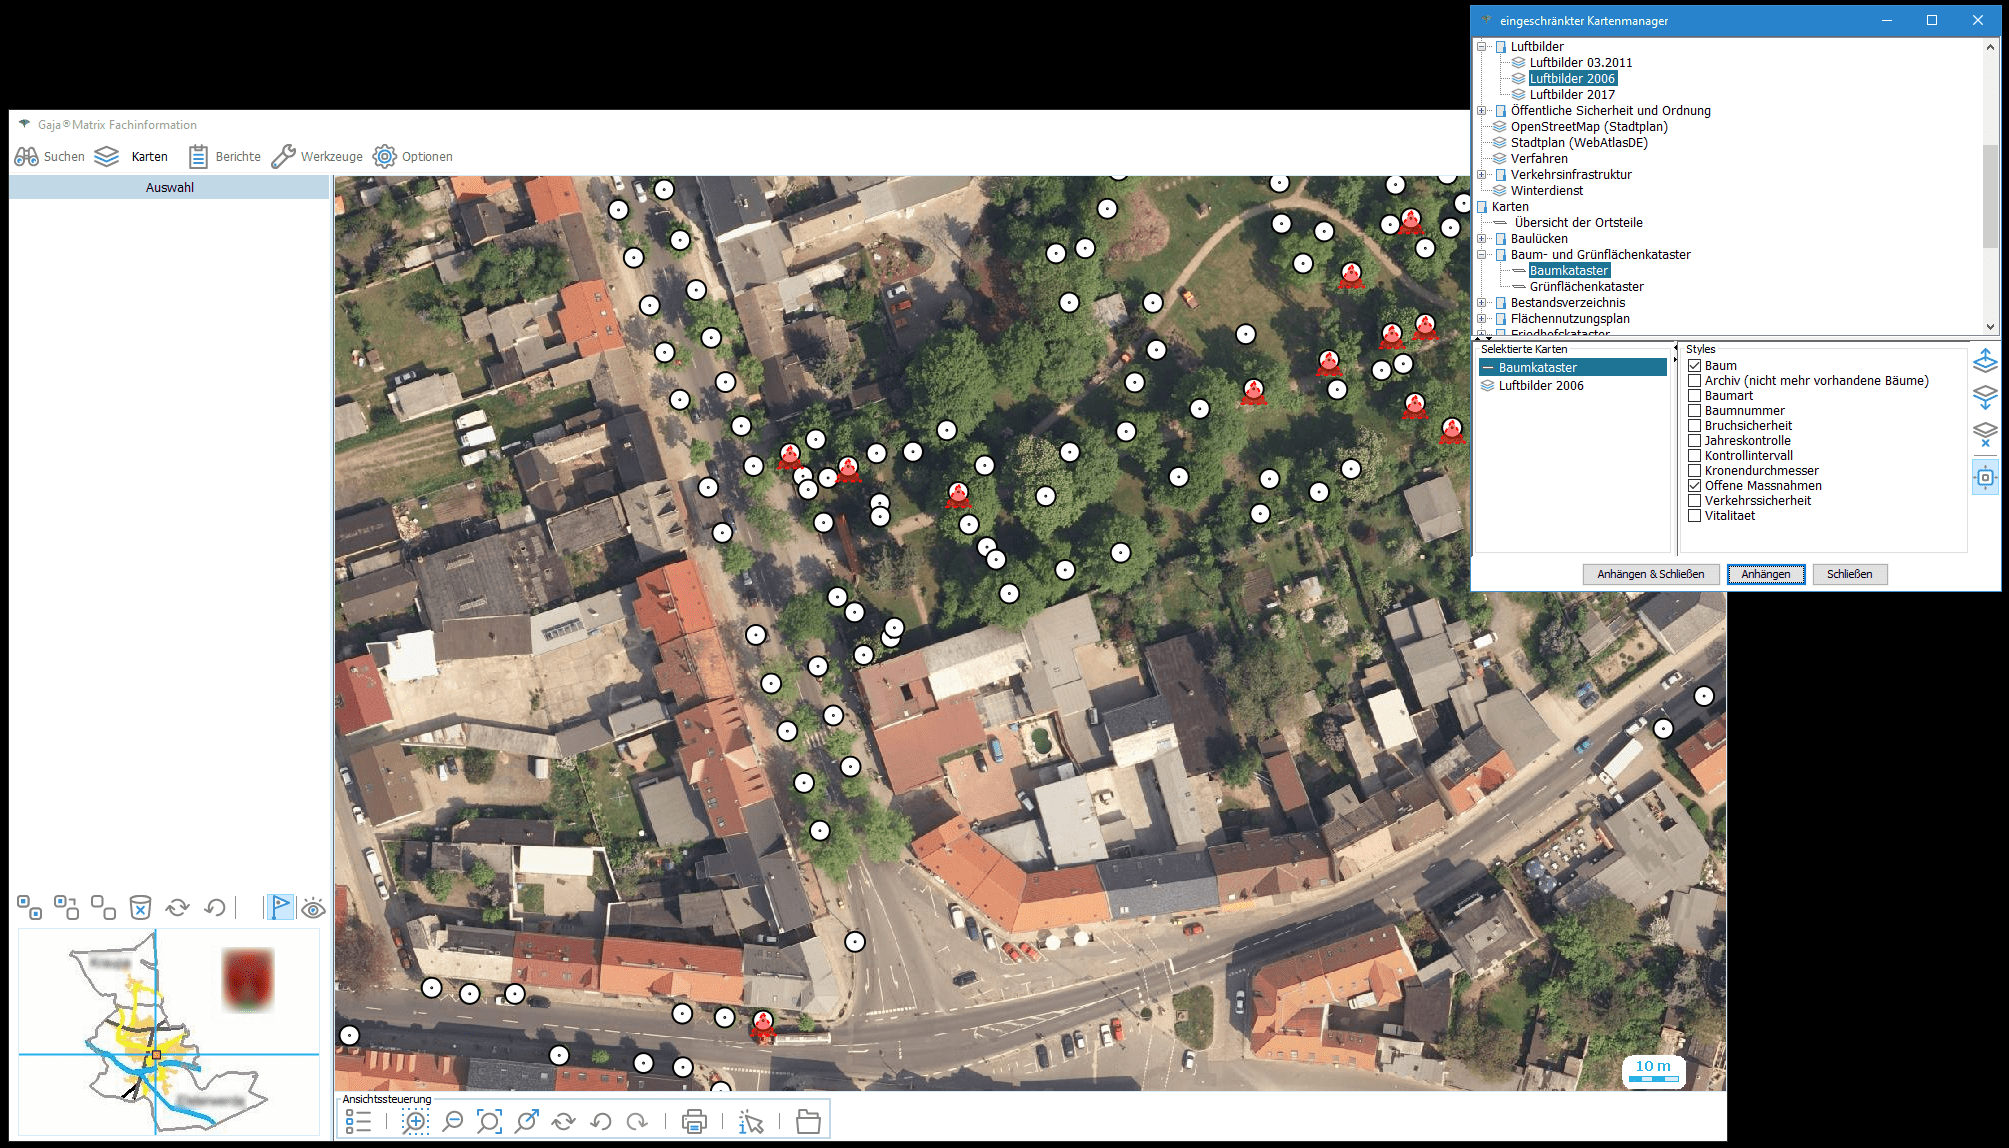Click the trash bin clear-selection icon
2009x1148 pixels.
tap(140, 907)
